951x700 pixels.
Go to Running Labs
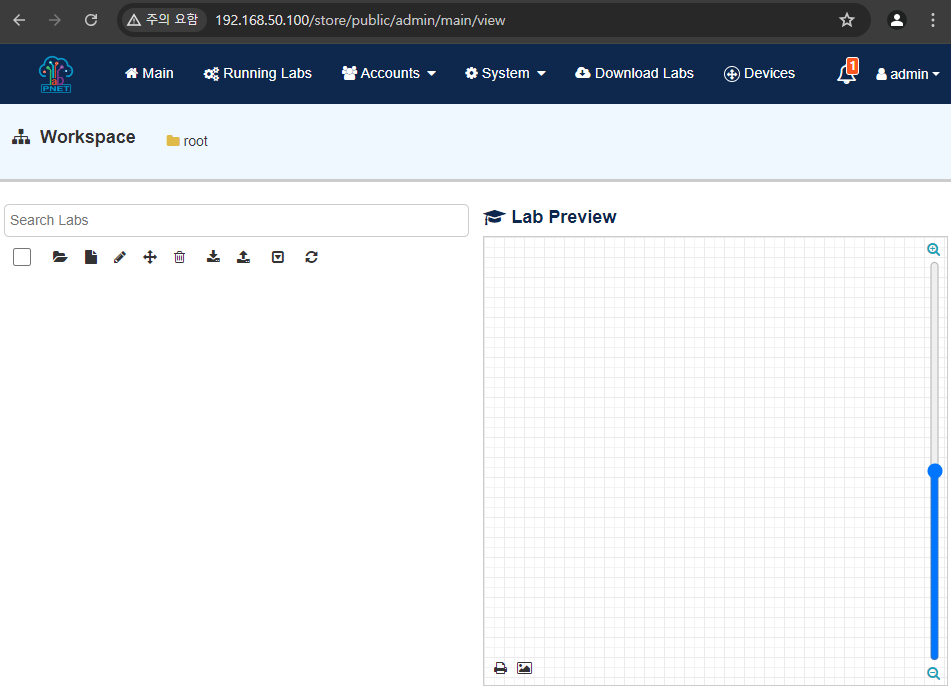pyautogui.click(x=258, y=73)
